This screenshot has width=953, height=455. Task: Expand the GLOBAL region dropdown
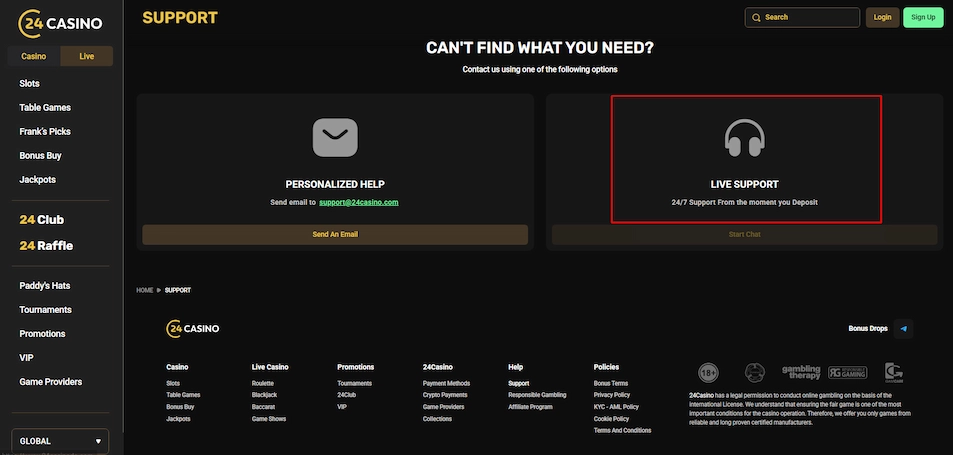pos(60,441)
